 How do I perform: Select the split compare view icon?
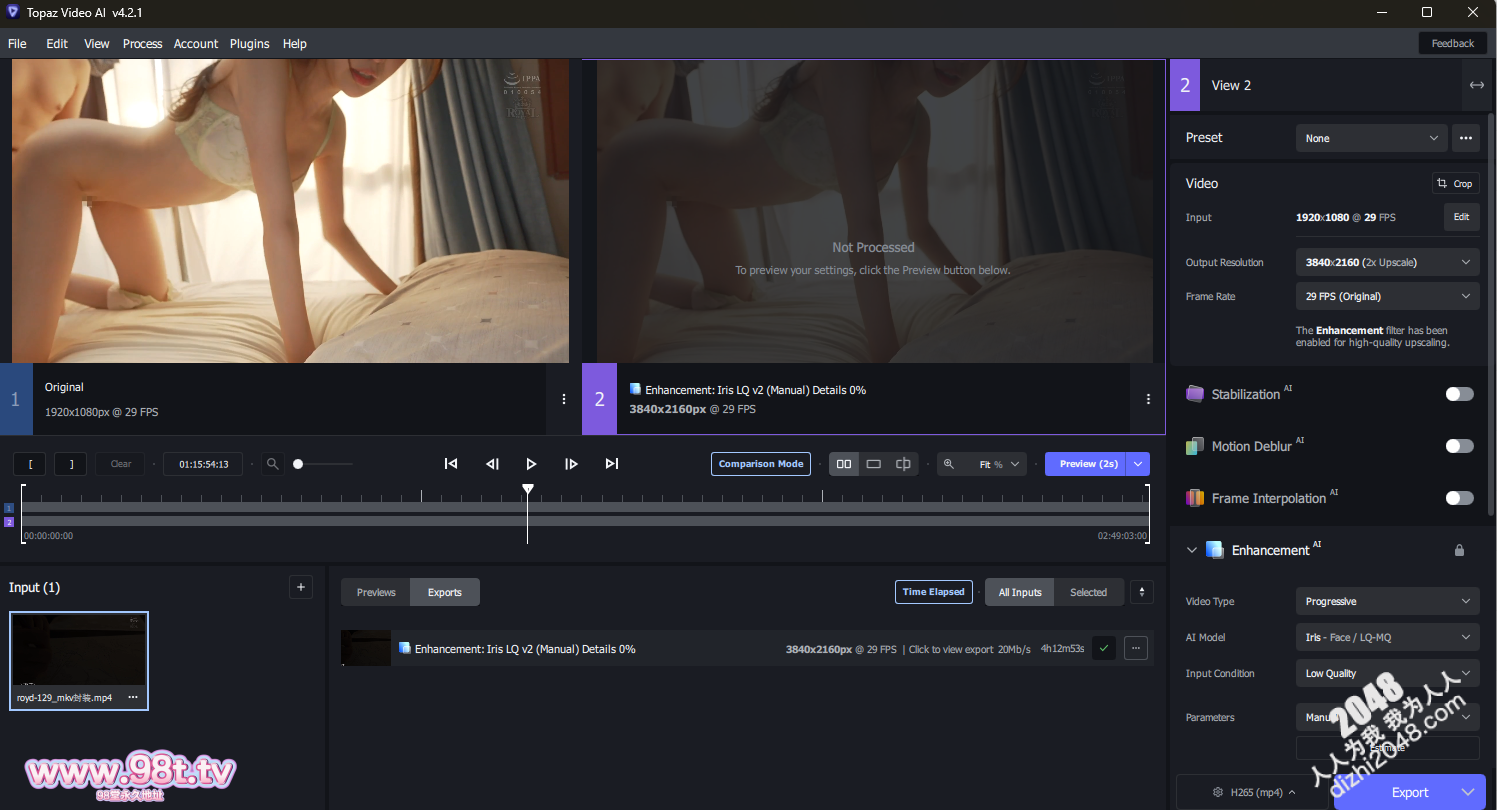(903, 464)
